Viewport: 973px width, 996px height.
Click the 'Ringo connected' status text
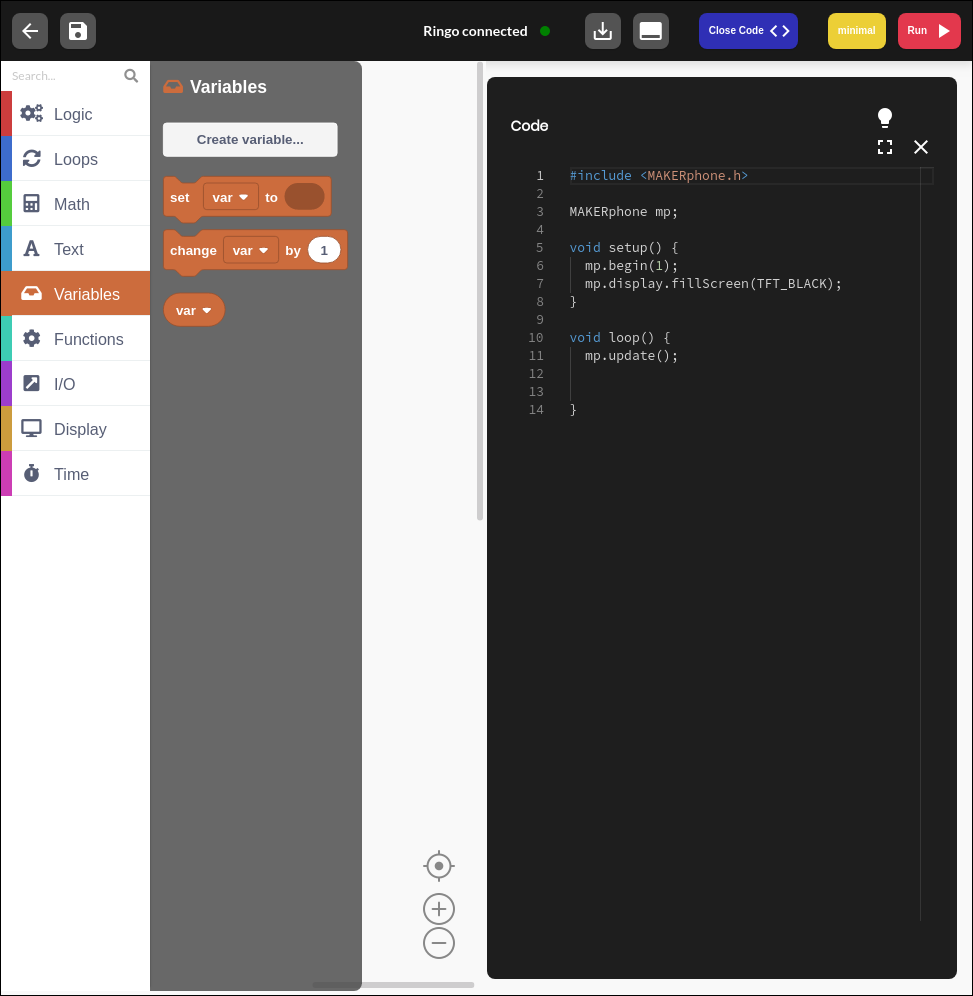[475, 31]
